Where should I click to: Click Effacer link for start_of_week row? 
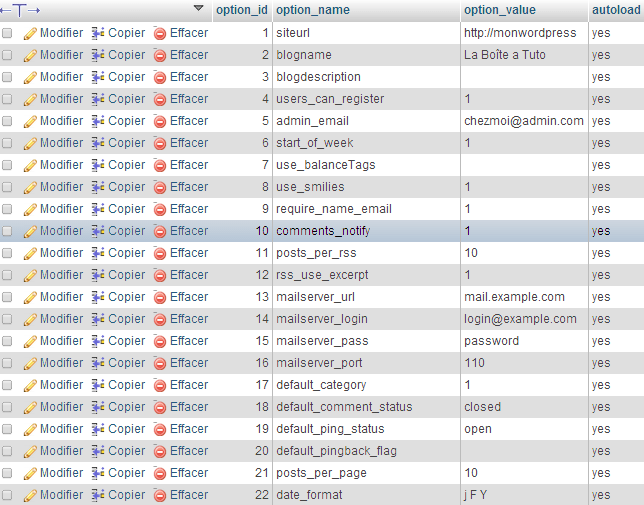pyautogui.click(x=188, y=143)
